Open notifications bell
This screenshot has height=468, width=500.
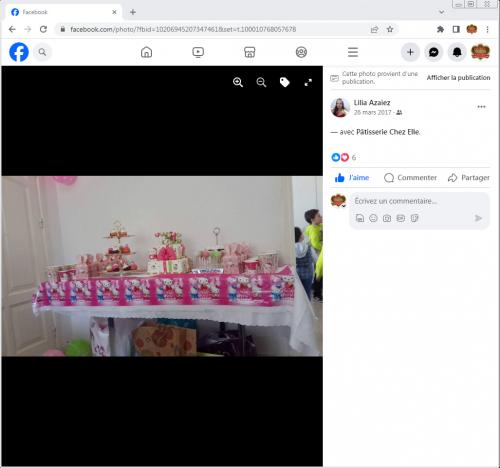pos(457,52)
